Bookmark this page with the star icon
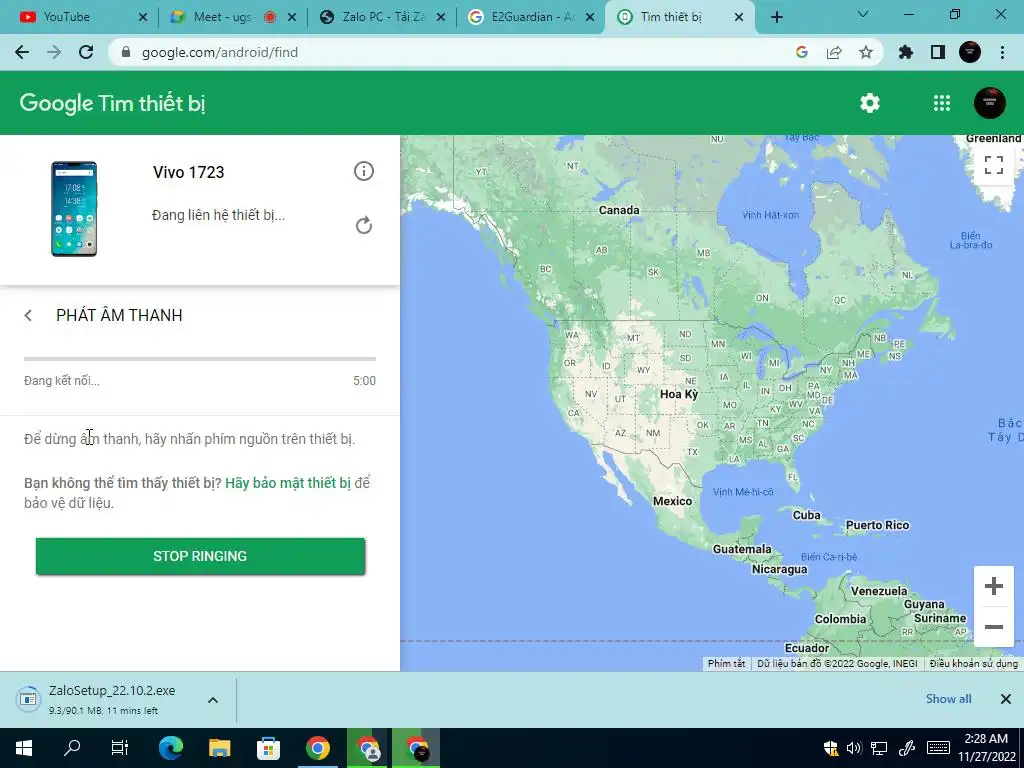This screenshot has height=768, width=1024. (x=865, y=52)
